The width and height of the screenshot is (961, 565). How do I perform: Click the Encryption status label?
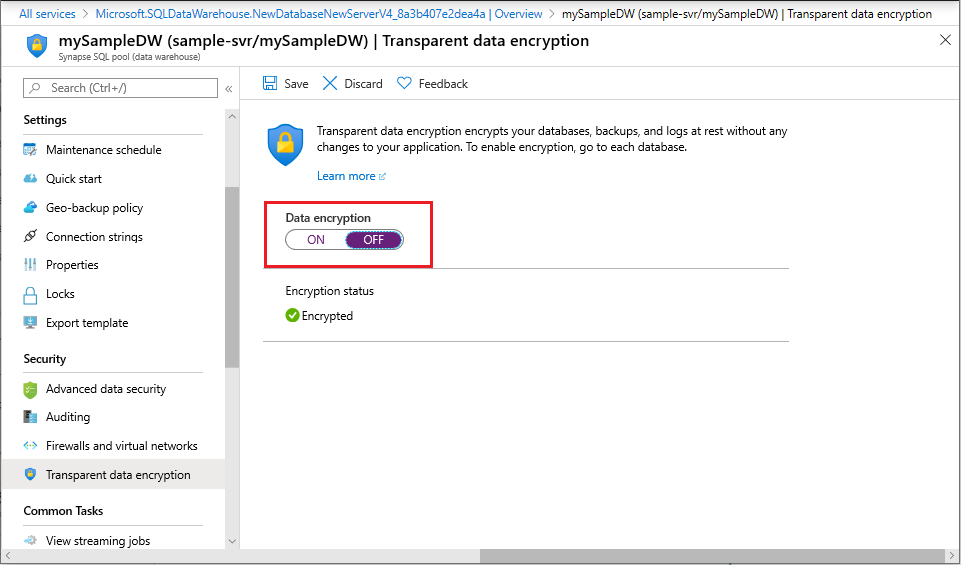(330, 290)
